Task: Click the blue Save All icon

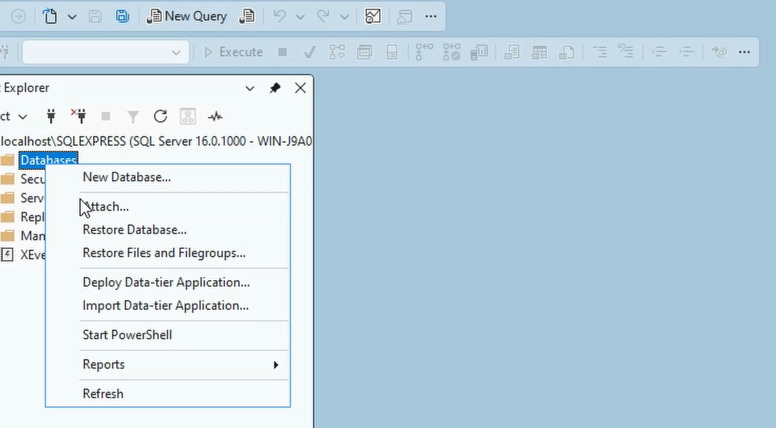Action: pyautogui.click(x=122, y=16)
